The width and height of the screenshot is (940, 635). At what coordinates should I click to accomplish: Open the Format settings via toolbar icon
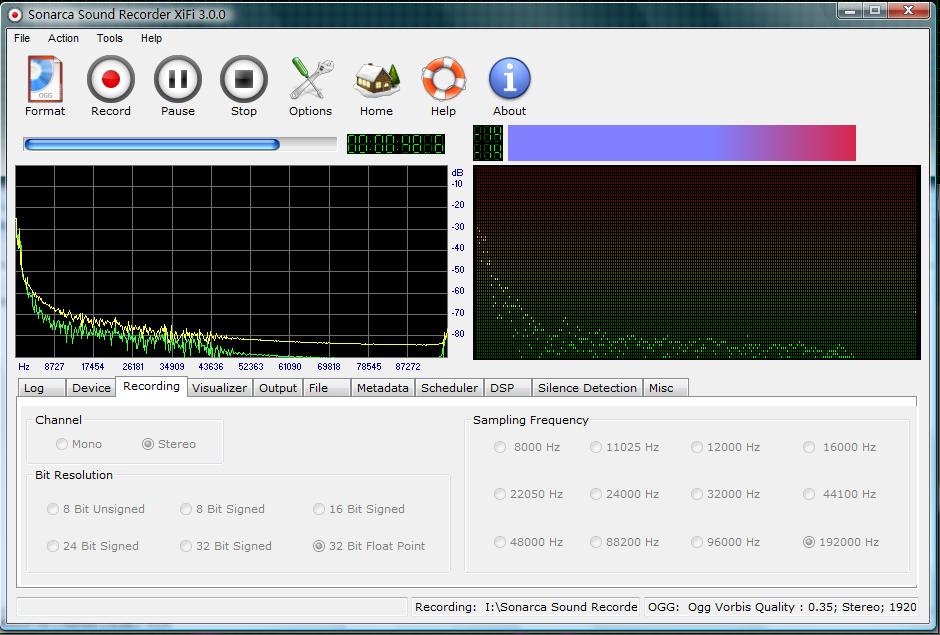coord(44,78)
